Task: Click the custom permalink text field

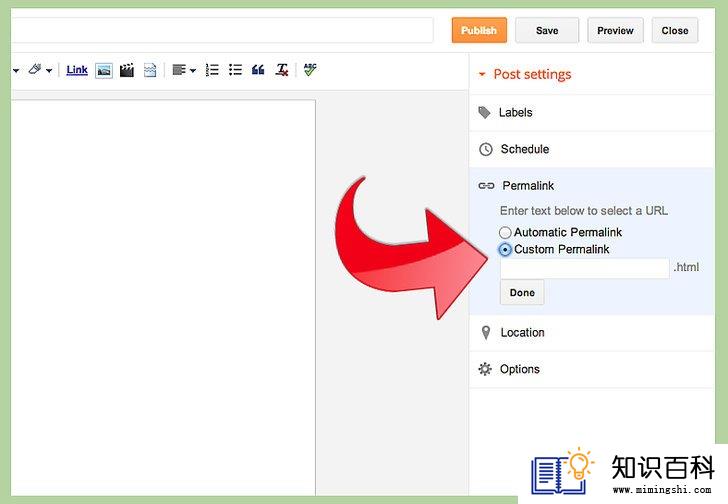Action: tap(585, 268)
